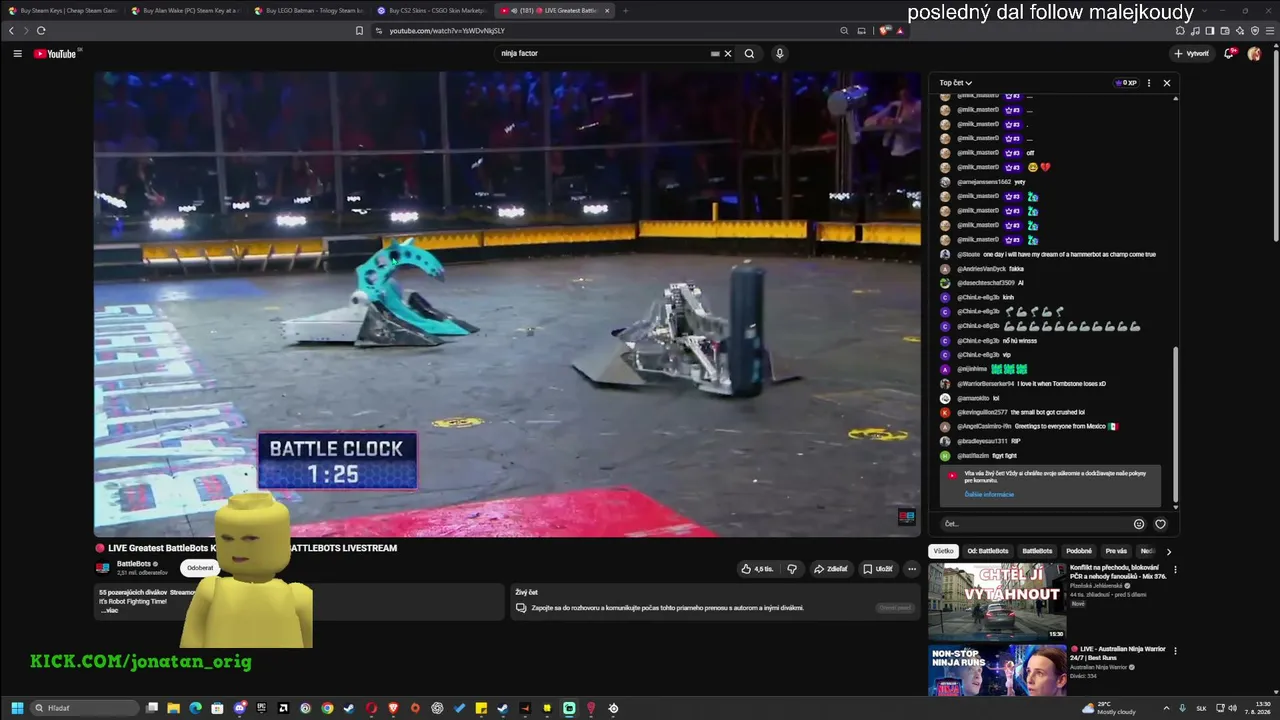The width and height of the screenshot is (1280, 720).
Task: Open the Australian Ninja Warrior live thumbnail
Action: 997,670
